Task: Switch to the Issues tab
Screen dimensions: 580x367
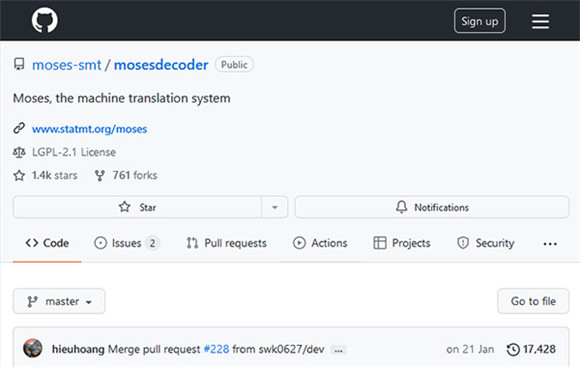Action: click(127, 243)
